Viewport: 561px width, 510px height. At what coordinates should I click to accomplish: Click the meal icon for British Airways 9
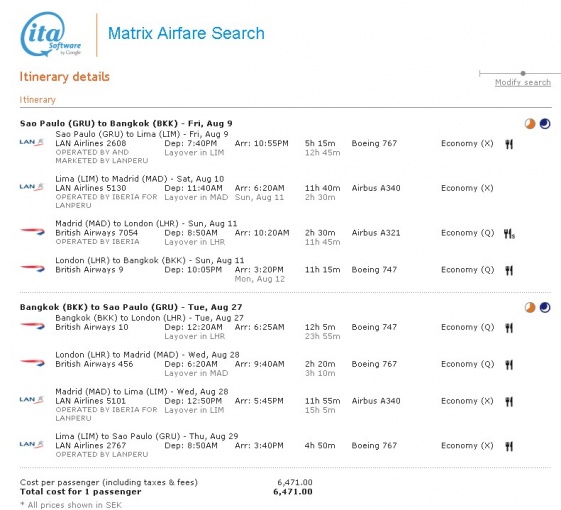click(x=509, y=271)
